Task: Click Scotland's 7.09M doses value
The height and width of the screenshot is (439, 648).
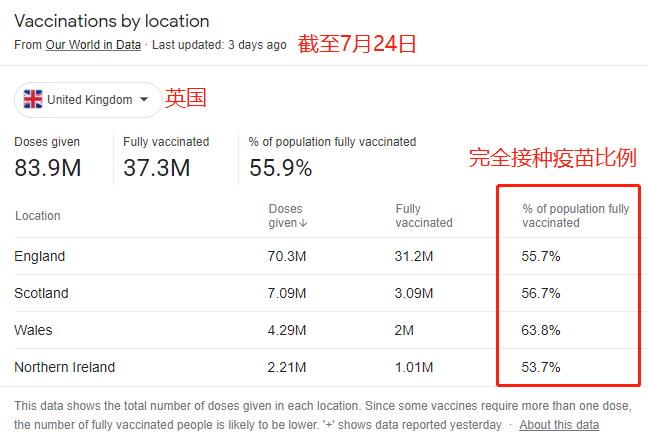Action: tap(287, 293)
